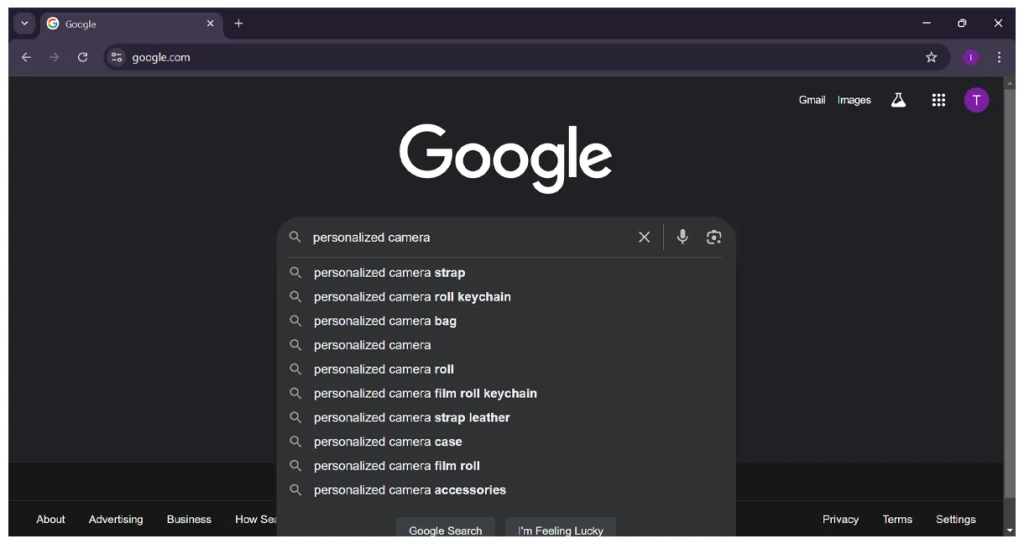This screenshot has height=544, width=1024.
Task: Open Google account T avatar
Action: [976, 100]
